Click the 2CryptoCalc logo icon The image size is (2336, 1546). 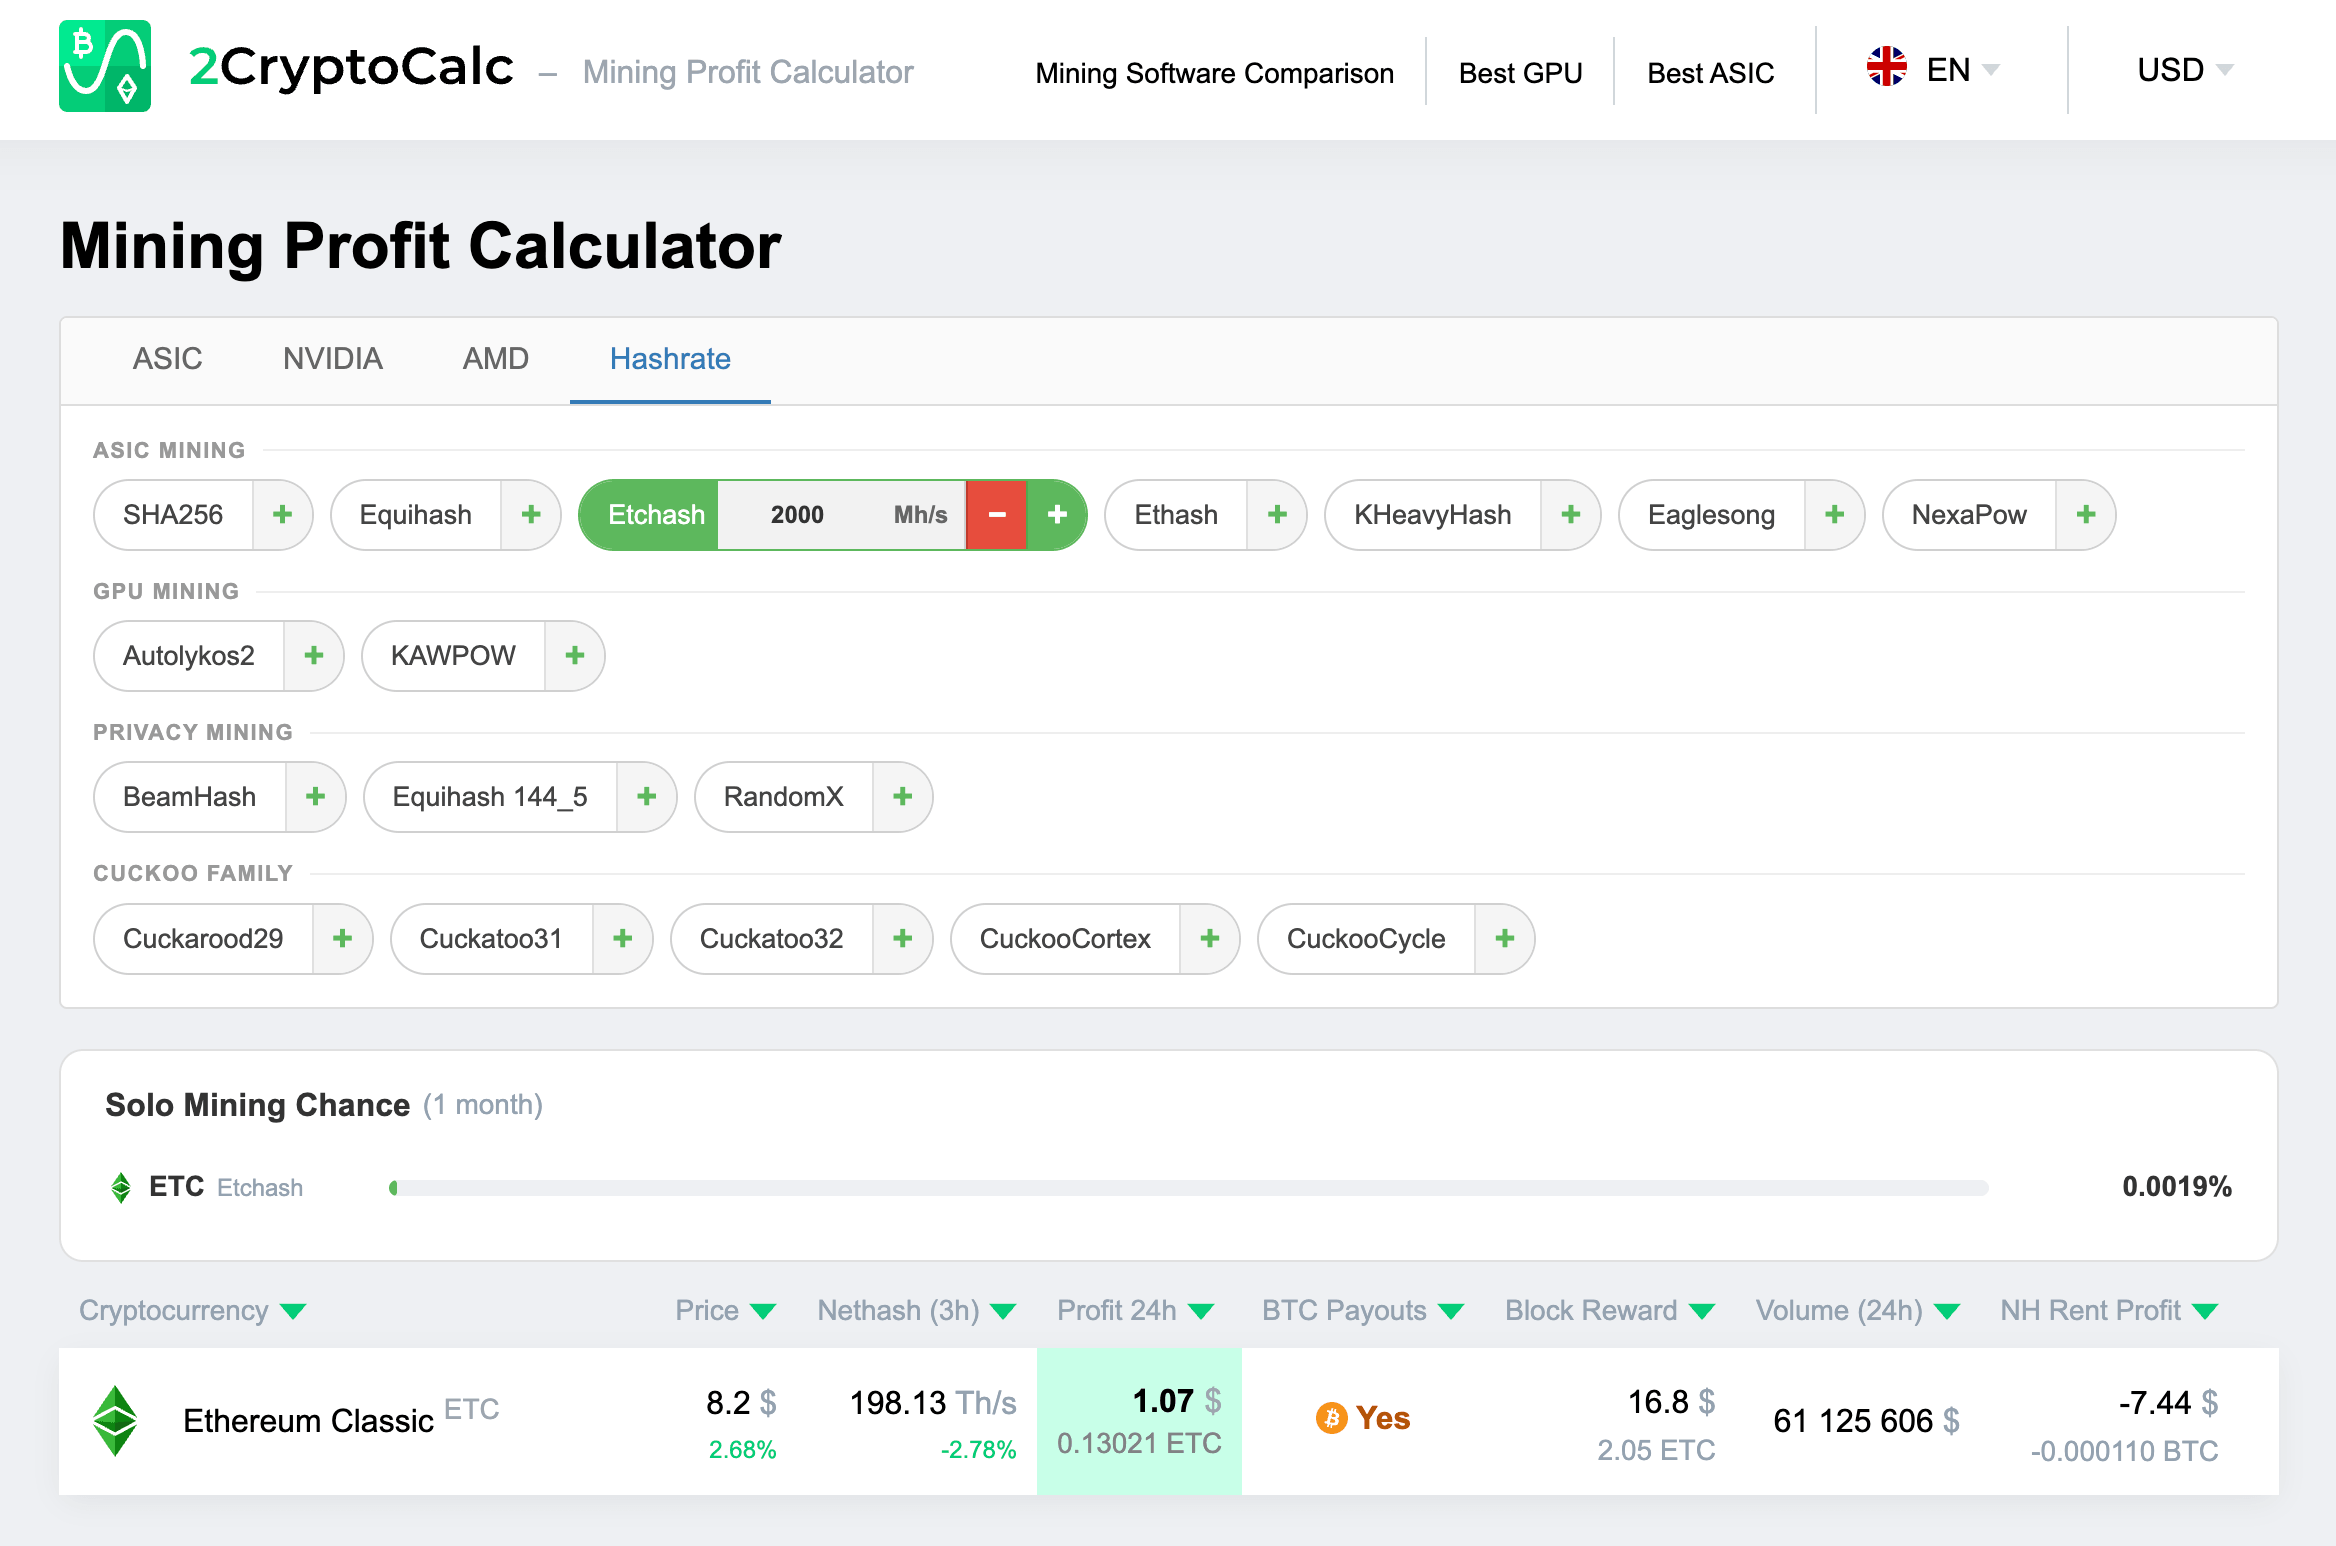pyautogui.click(x=105, y=68)
